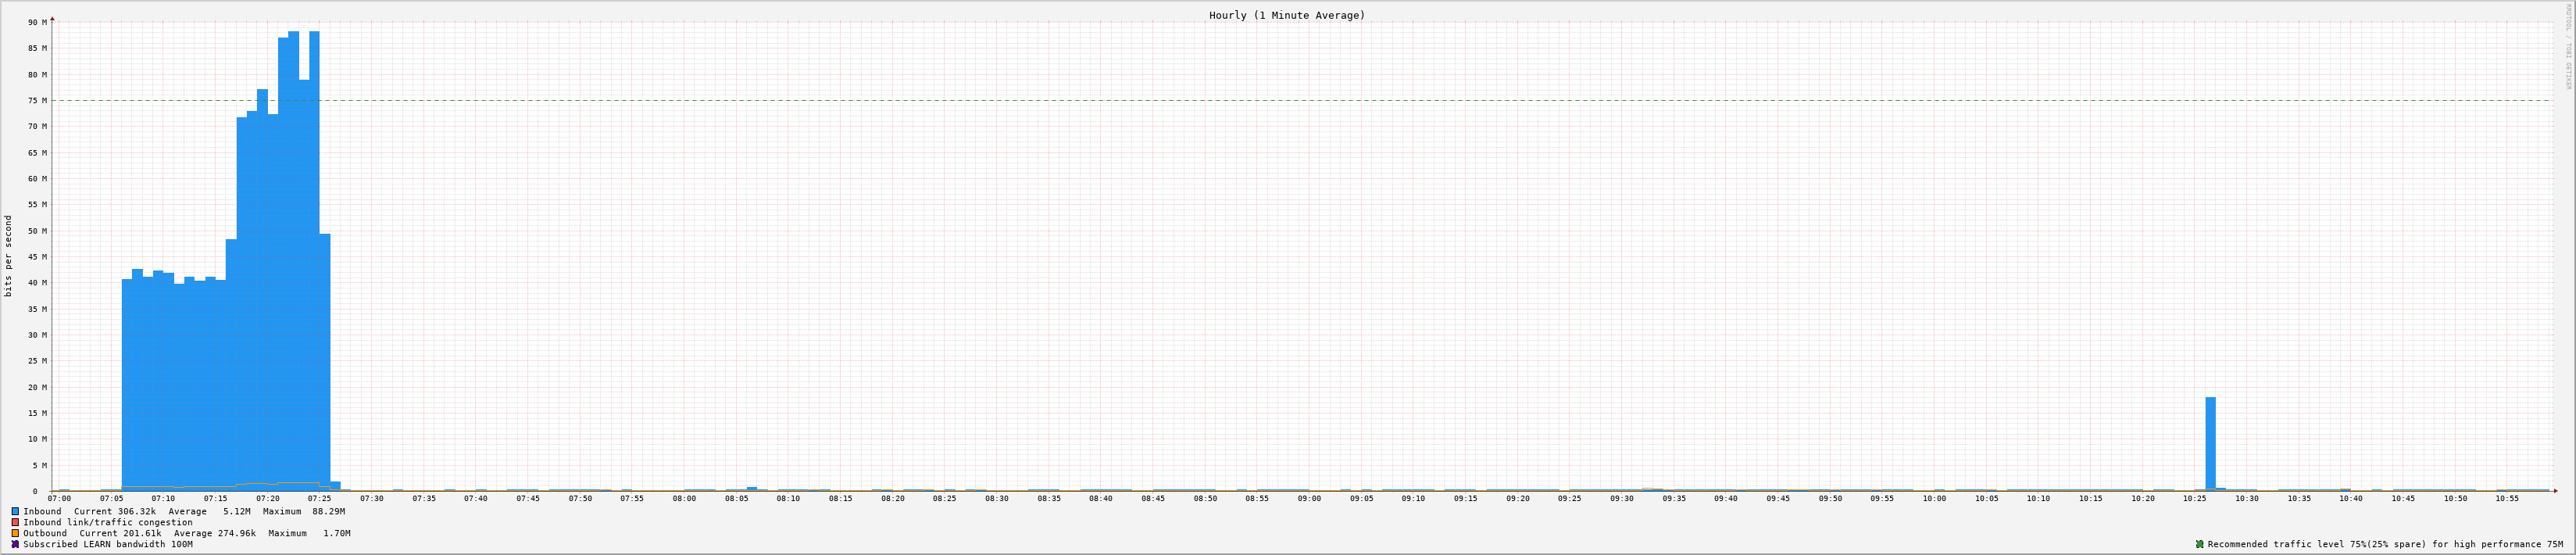Click the Outbound Maximum 1.70M value
The height and width of the screenshot is (555, 2576).
tap(337, 533)
